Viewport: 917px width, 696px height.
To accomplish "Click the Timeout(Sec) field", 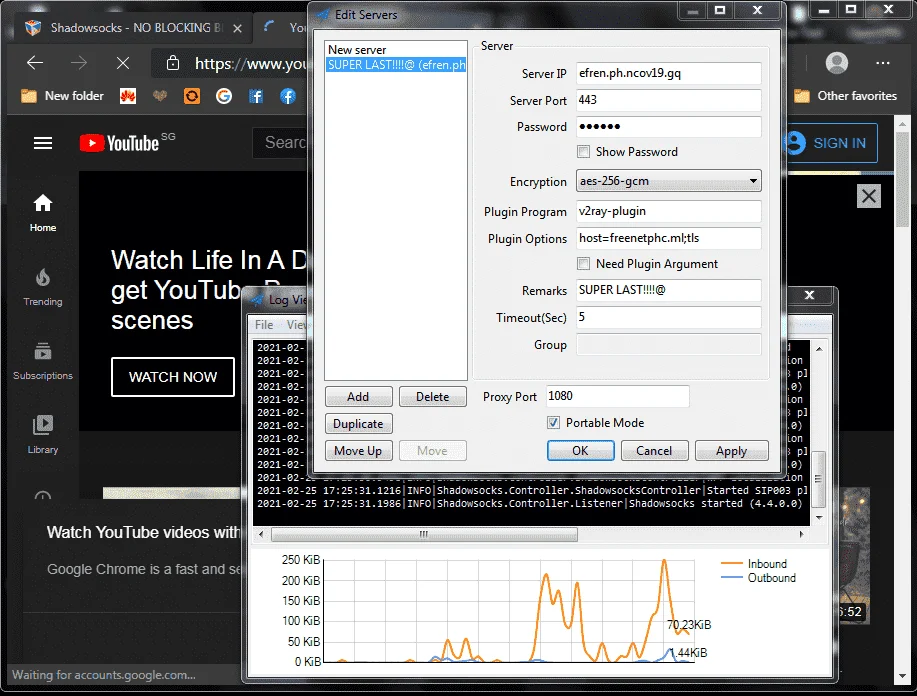I will pos(668,317).
